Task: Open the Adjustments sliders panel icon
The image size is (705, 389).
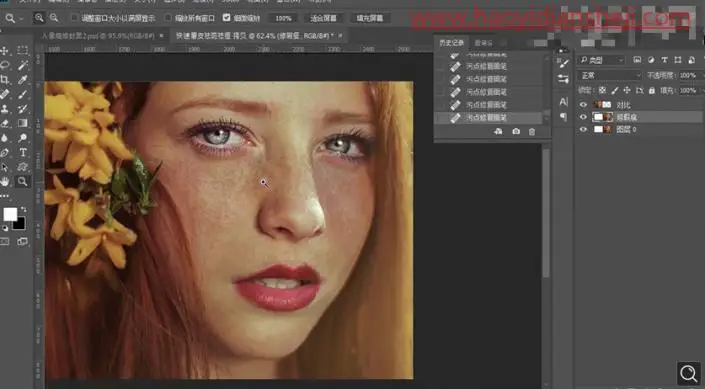Action: pos(563,79)
